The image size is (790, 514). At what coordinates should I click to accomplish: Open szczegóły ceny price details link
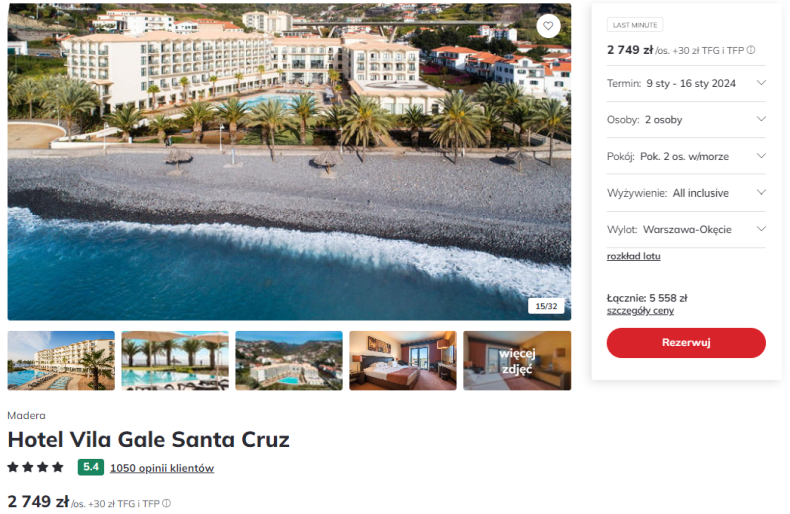click(640, 310)
